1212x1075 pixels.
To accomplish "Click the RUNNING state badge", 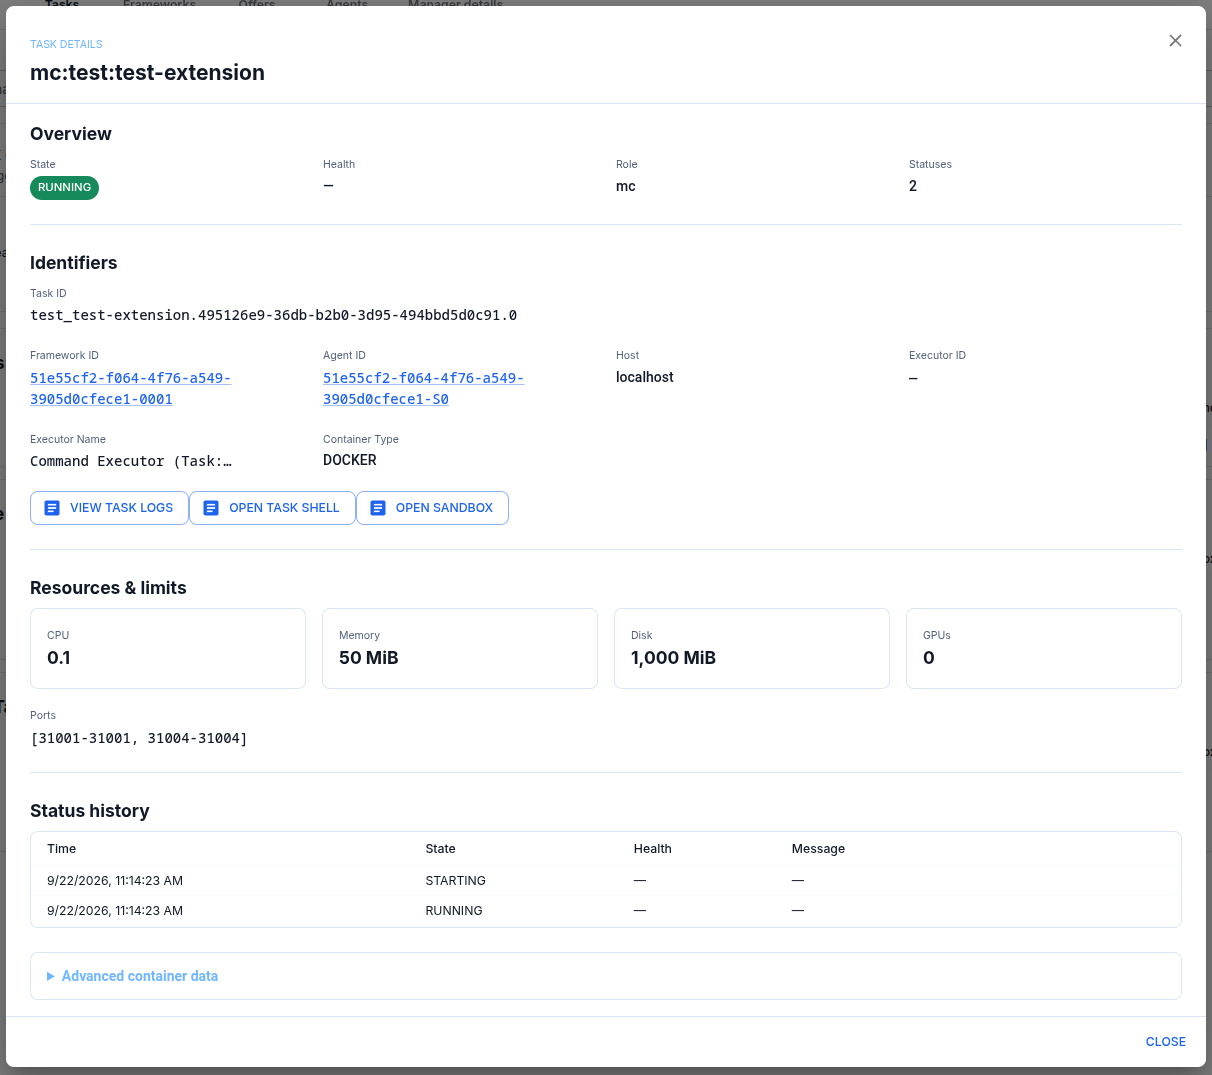I will (x=64, y=188).
